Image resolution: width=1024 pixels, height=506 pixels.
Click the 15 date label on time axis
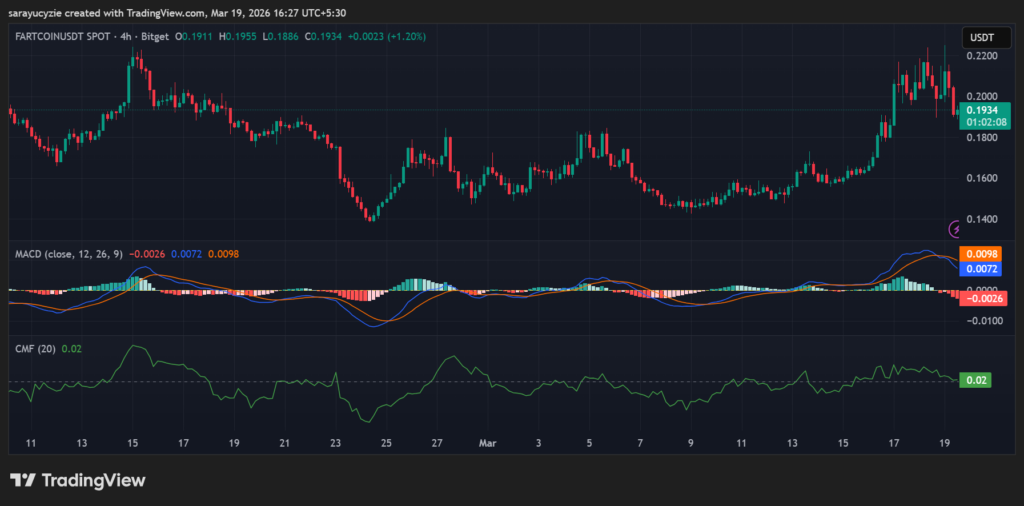point(132,441)
